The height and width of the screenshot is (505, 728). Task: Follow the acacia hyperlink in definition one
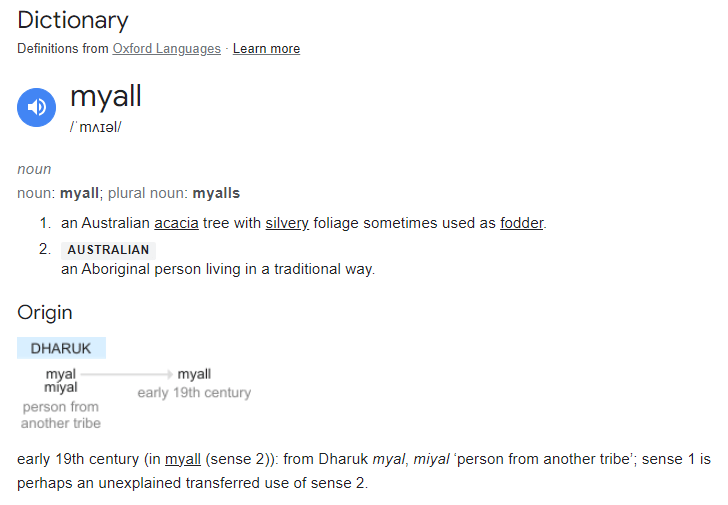[x=176, y=223]
